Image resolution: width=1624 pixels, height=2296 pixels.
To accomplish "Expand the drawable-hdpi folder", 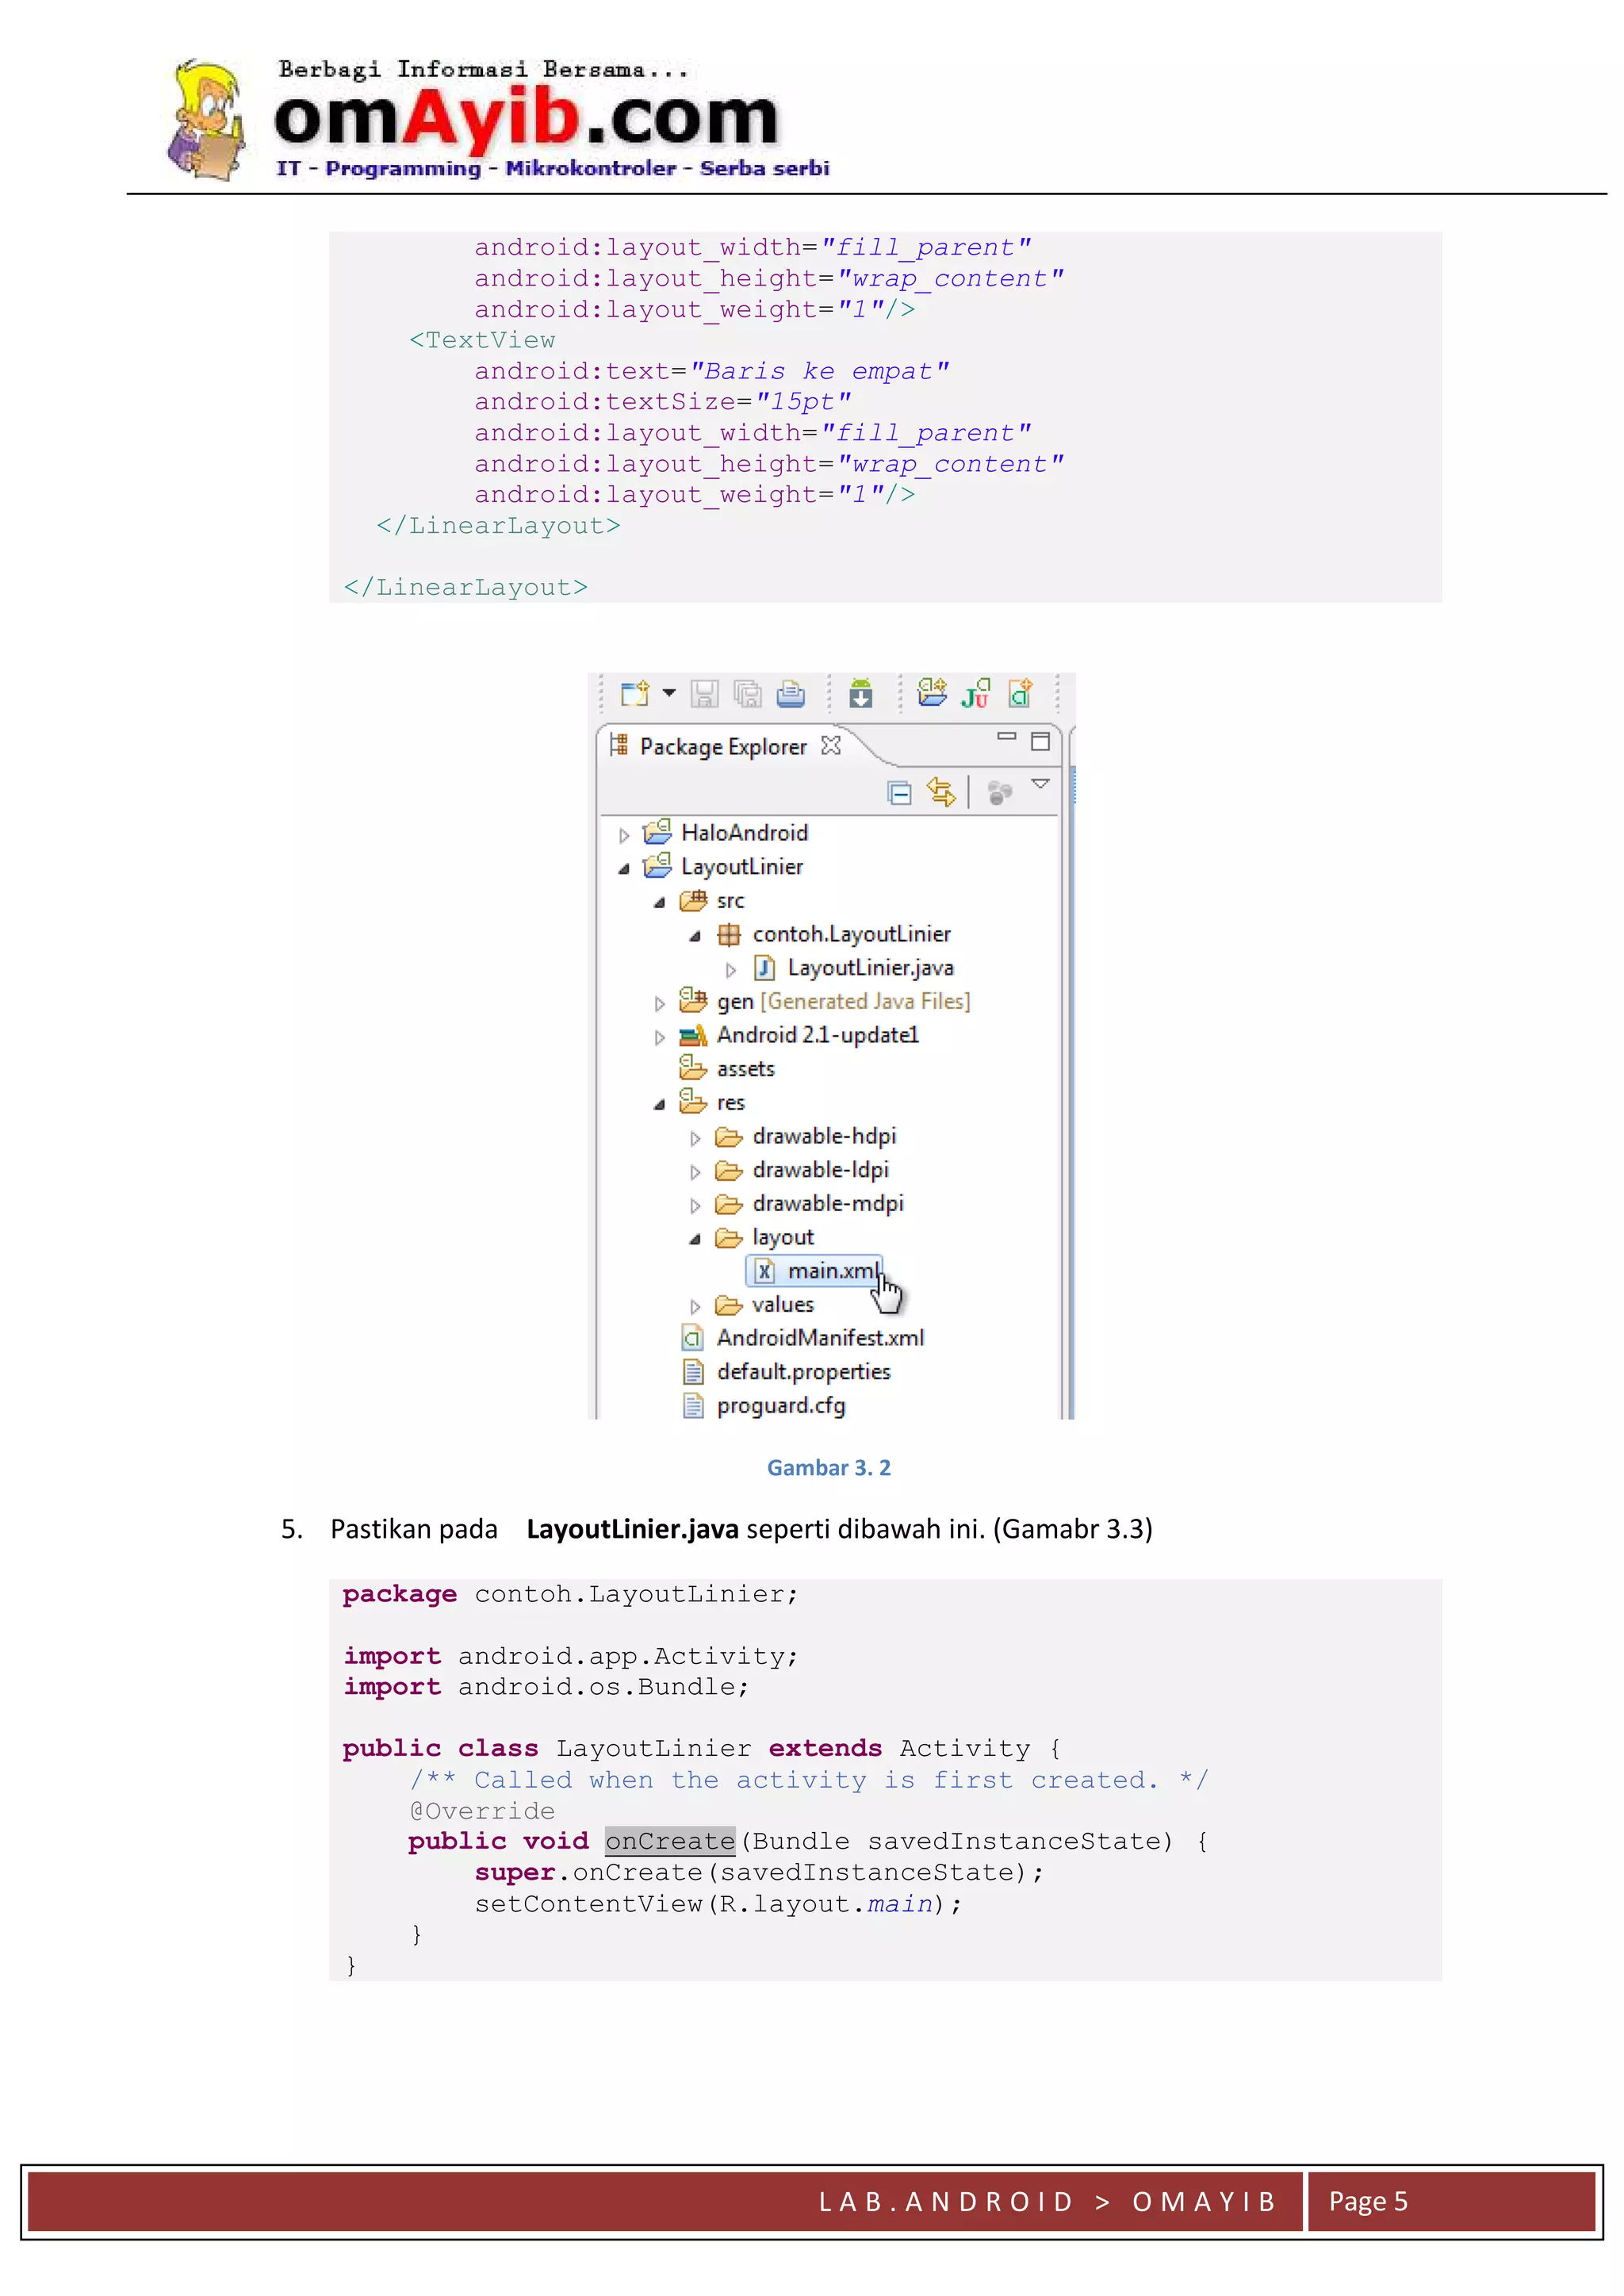I will point(695,1138).
